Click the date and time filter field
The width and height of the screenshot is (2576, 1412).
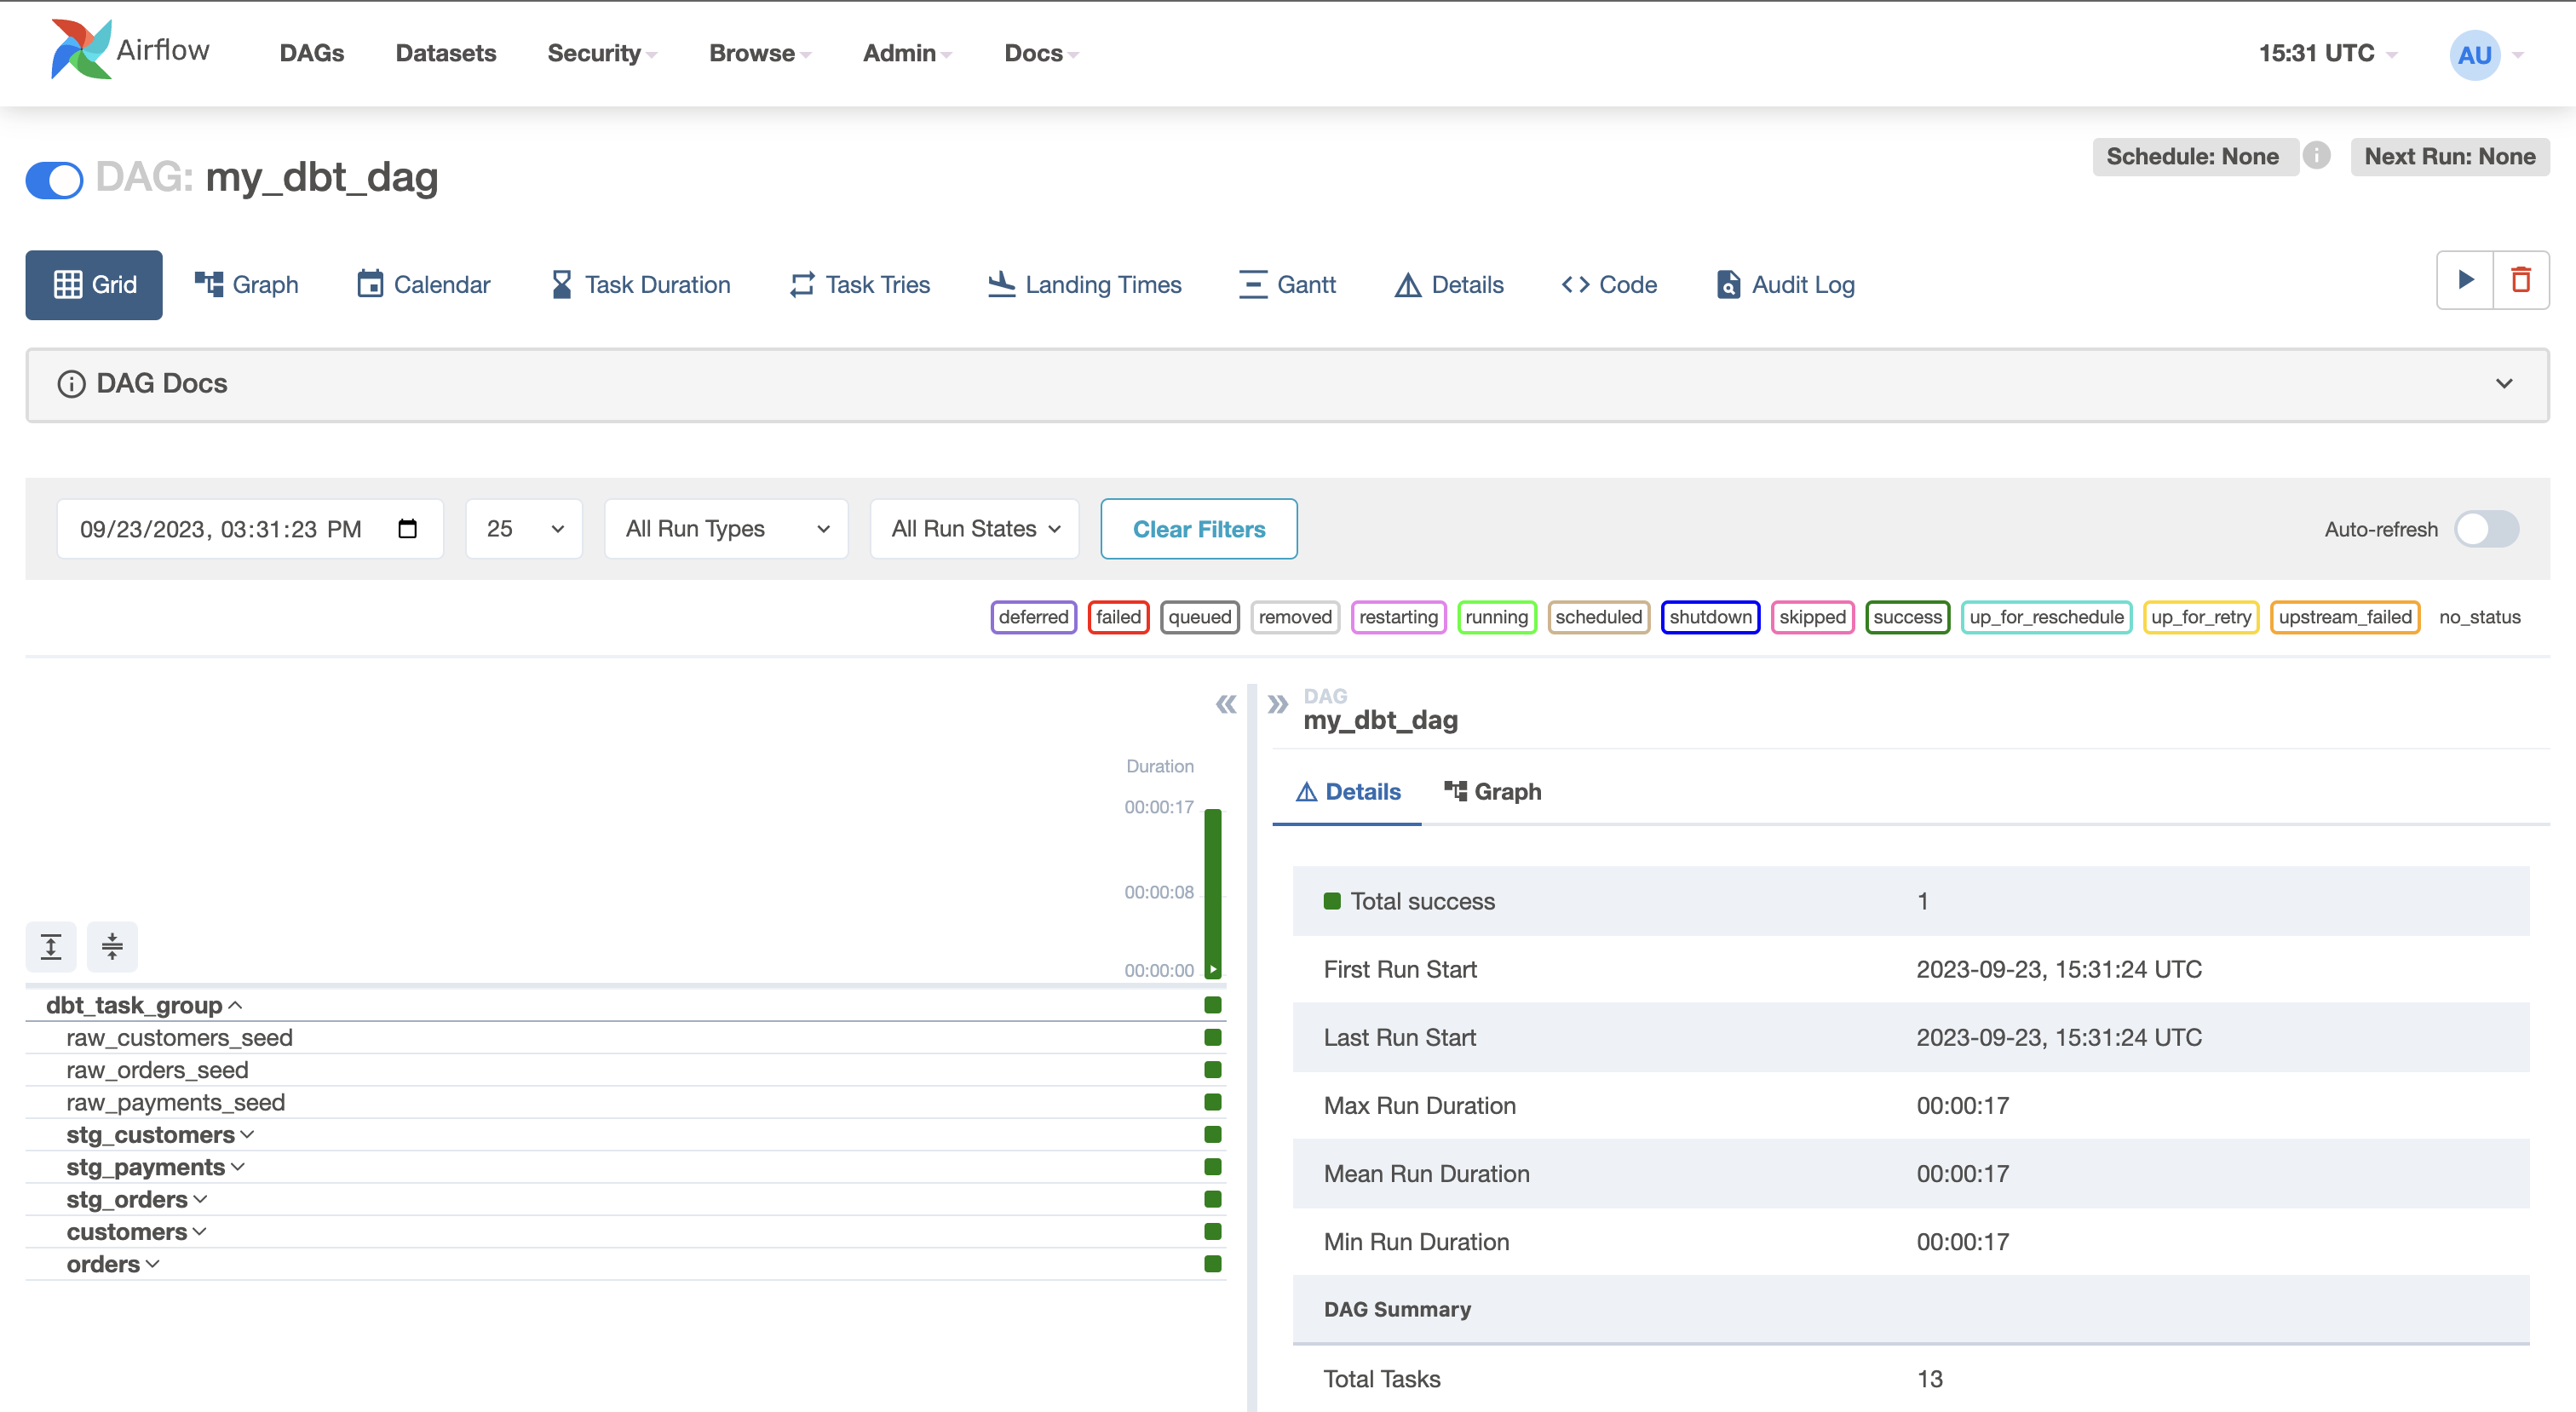tap(250, 528)
